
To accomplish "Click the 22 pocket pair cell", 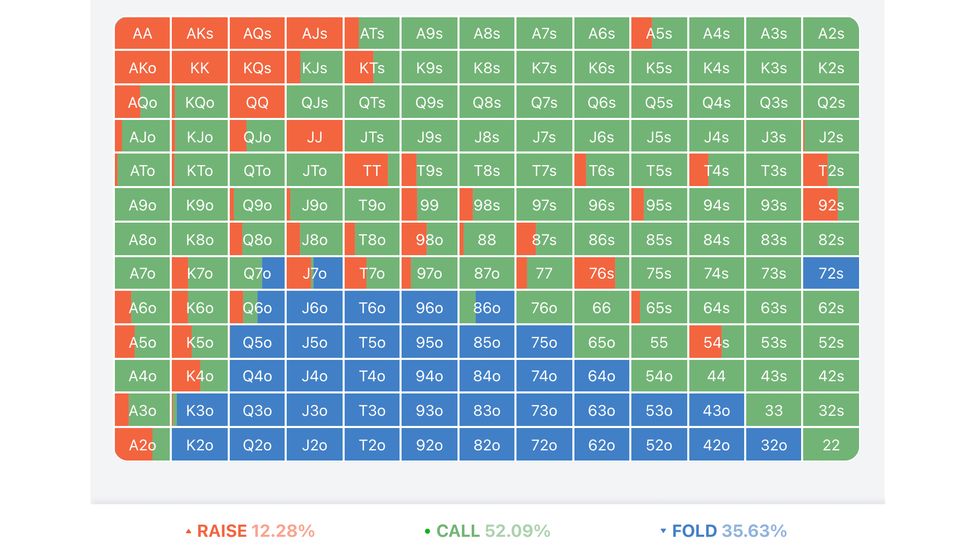I will (x=830, y=445).
